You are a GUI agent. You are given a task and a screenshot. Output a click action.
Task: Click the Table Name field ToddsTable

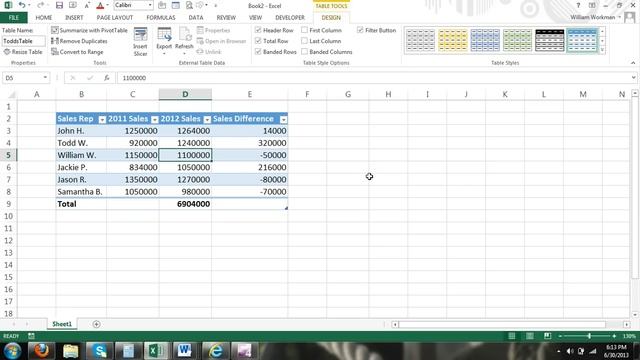click(23, 41)
